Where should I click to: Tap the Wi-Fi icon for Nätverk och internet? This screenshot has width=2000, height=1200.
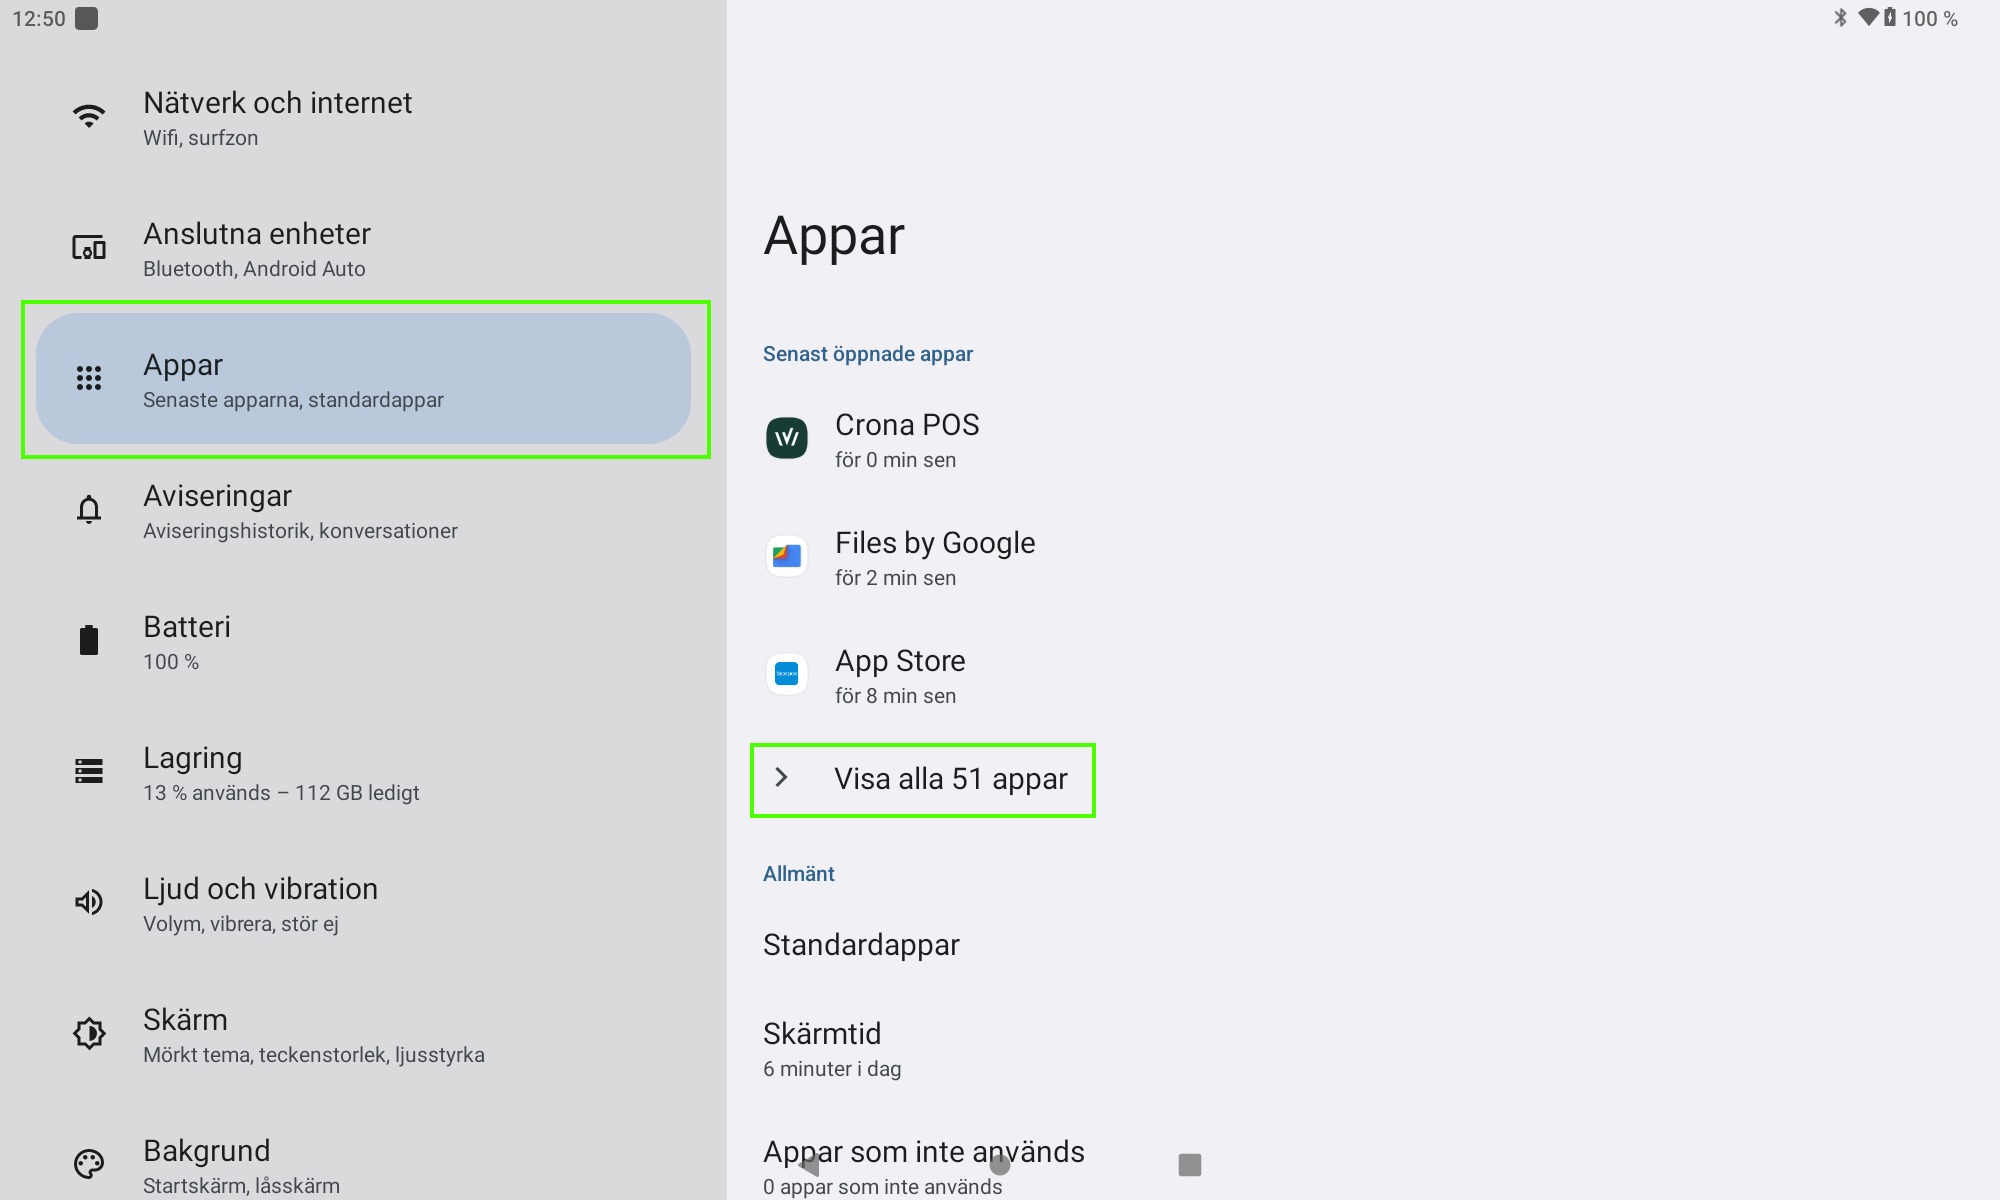[x=89, y=117]
